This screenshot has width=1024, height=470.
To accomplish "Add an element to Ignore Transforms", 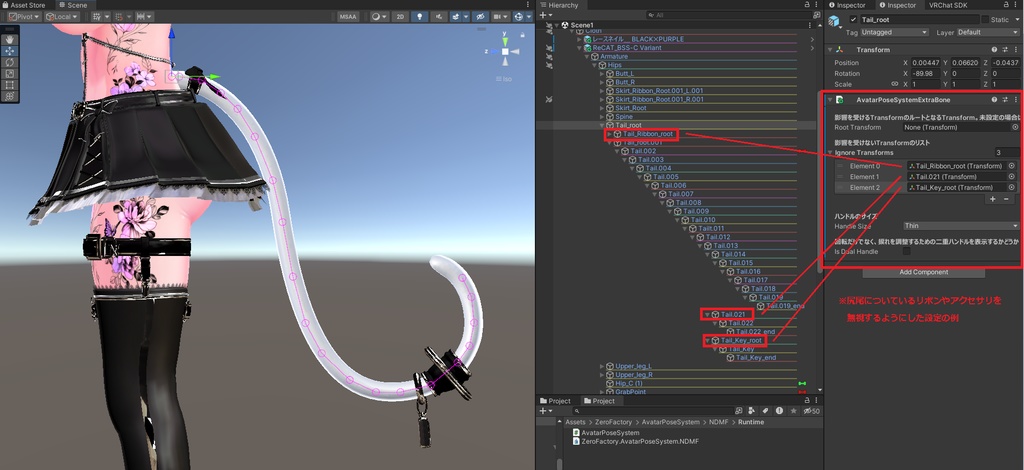I will pos(993,199).
